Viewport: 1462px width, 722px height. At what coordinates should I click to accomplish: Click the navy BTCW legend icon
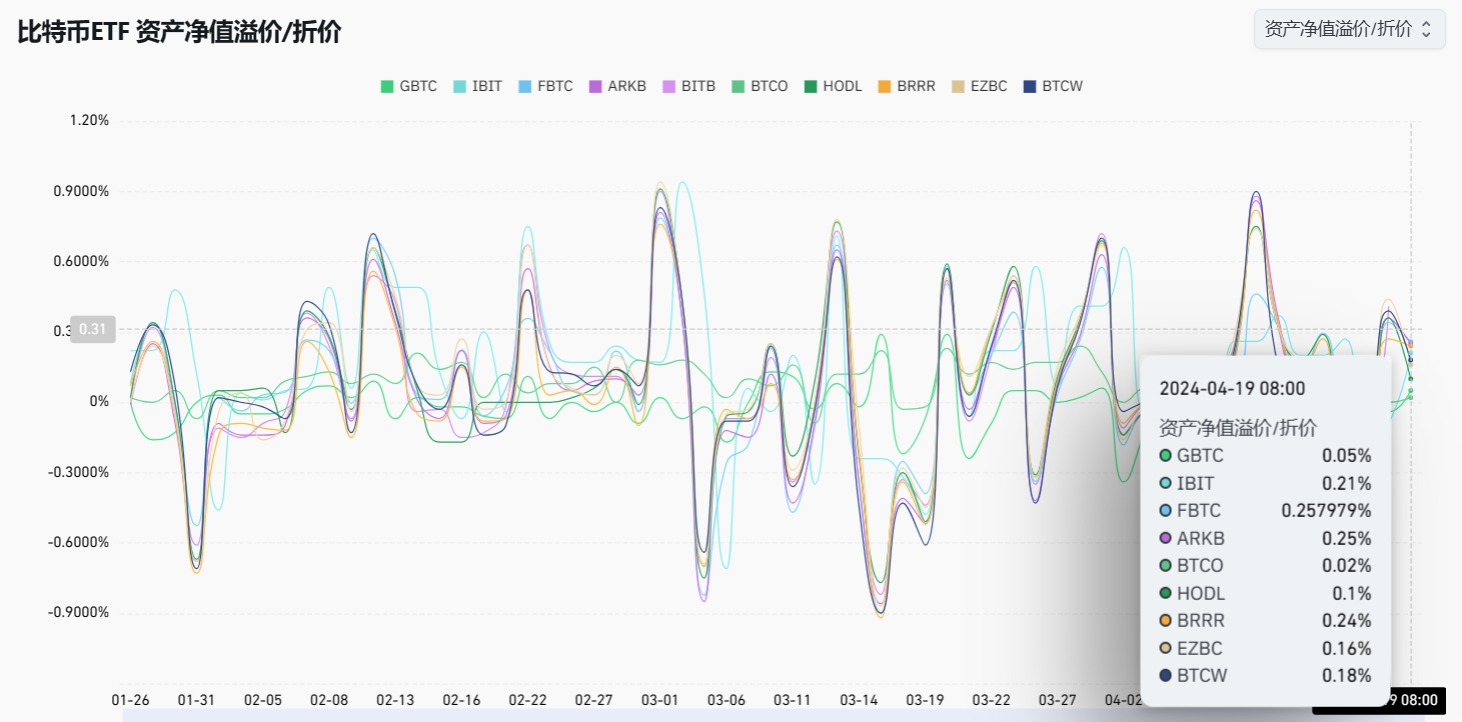coord(1031,86)
